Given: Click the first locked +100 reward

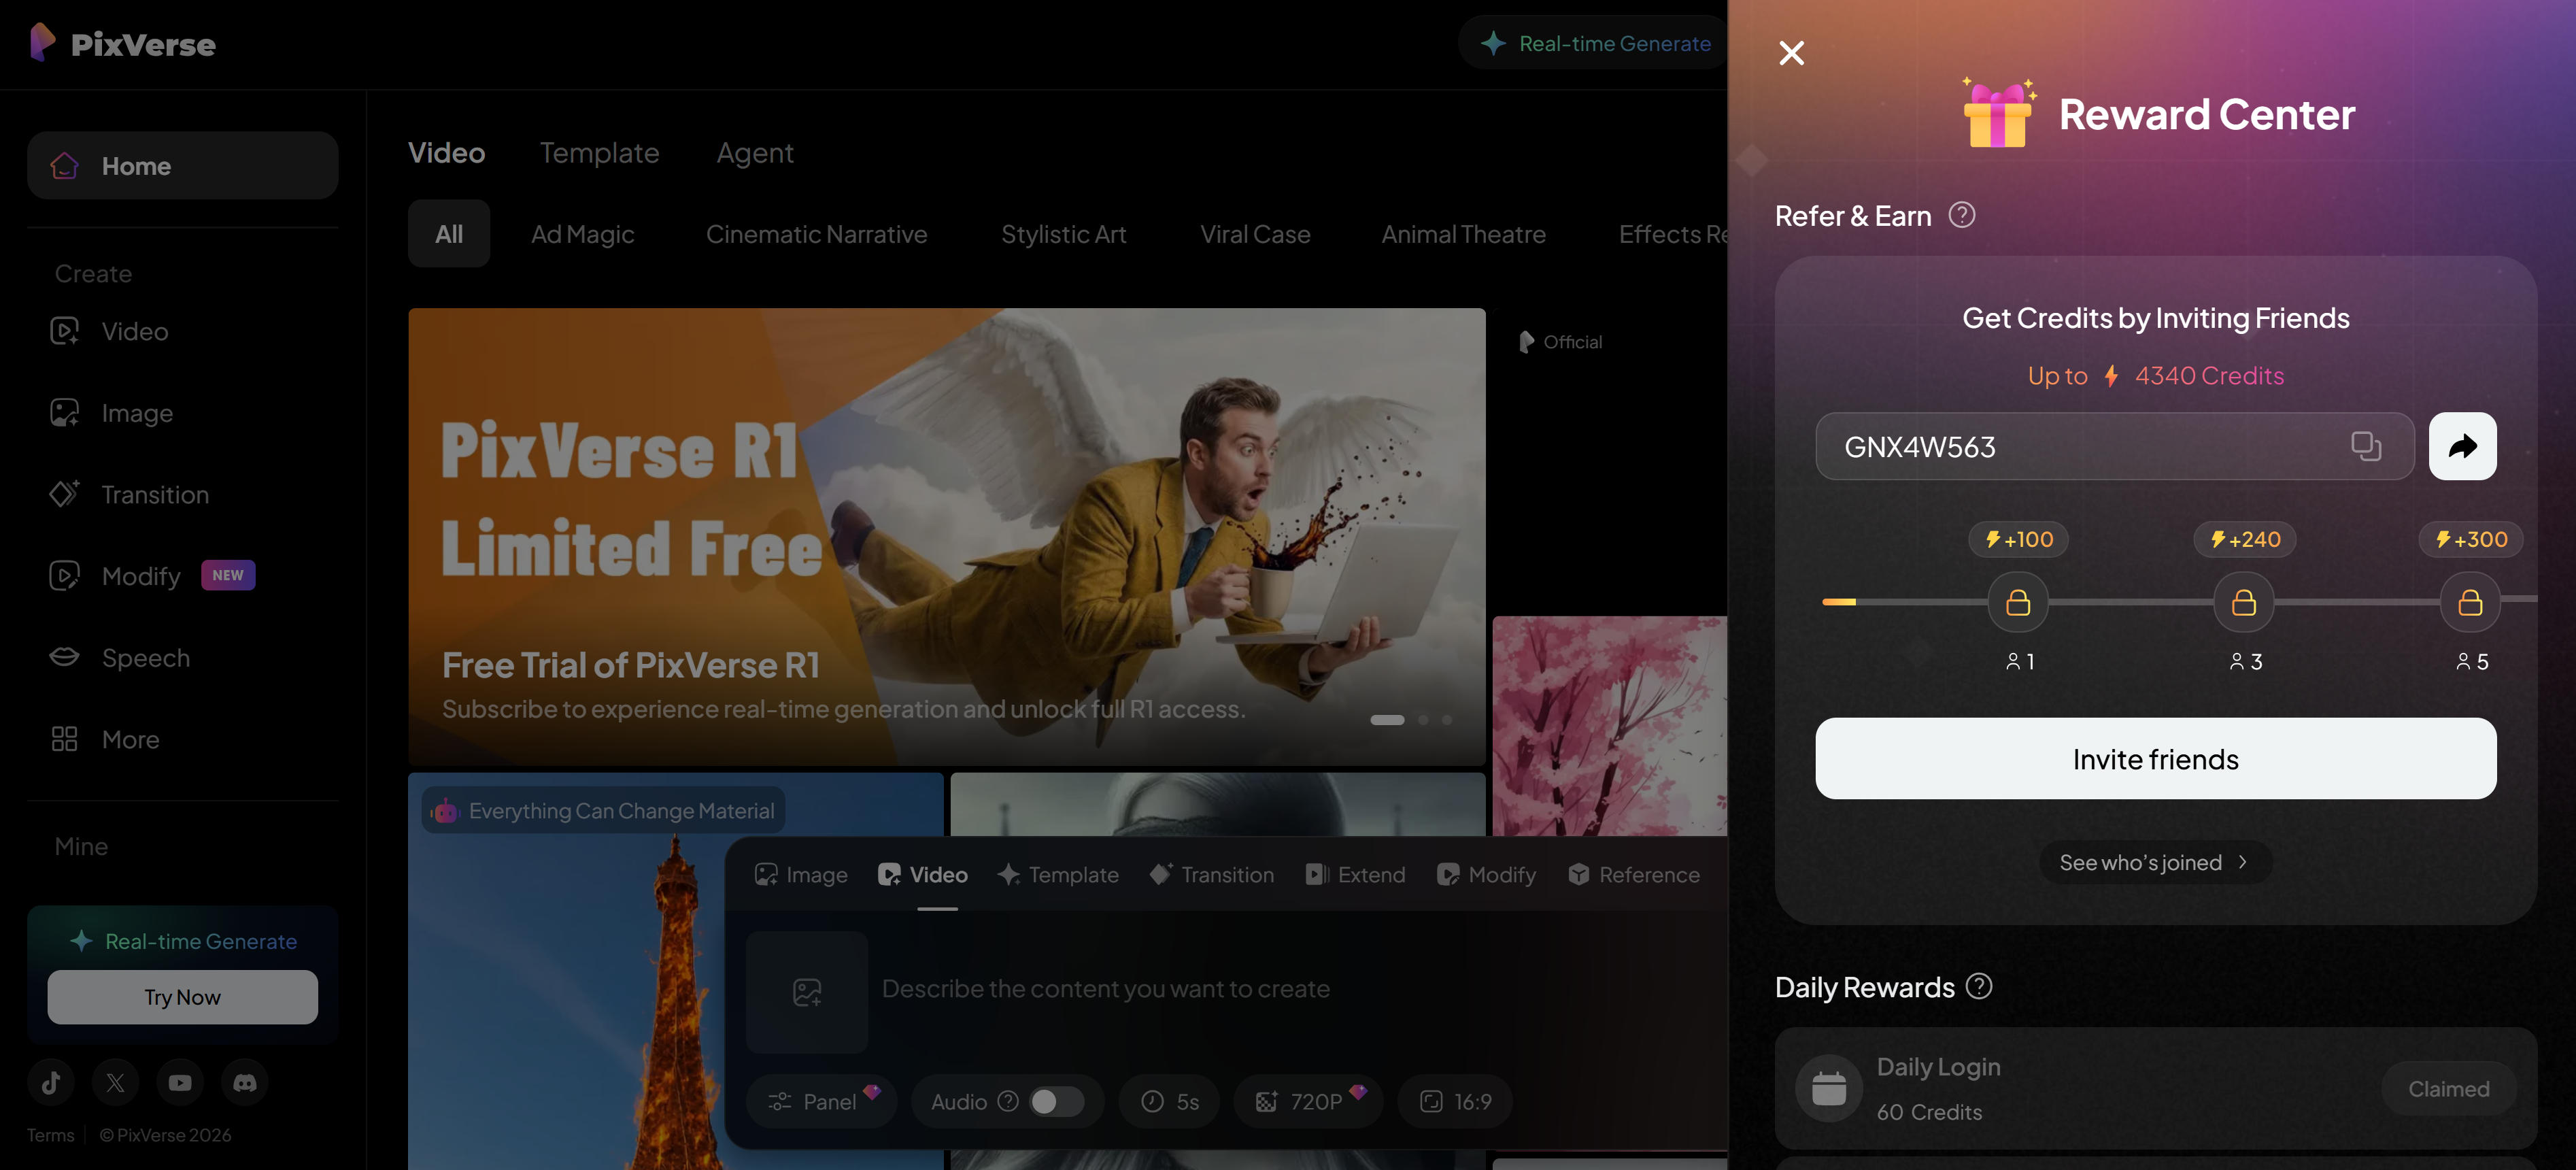Looking at the screenshot, I should pyautogui.click(x=2018, y=602).
